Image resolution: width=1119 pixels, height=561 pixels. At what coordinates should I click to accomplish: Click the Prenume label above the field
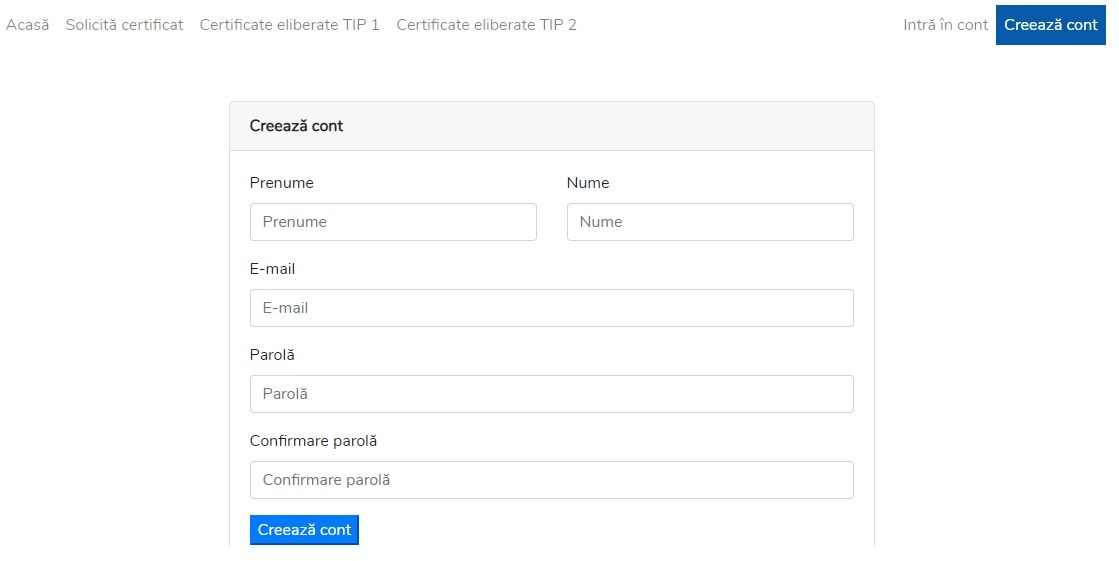[x=281, y=183]
